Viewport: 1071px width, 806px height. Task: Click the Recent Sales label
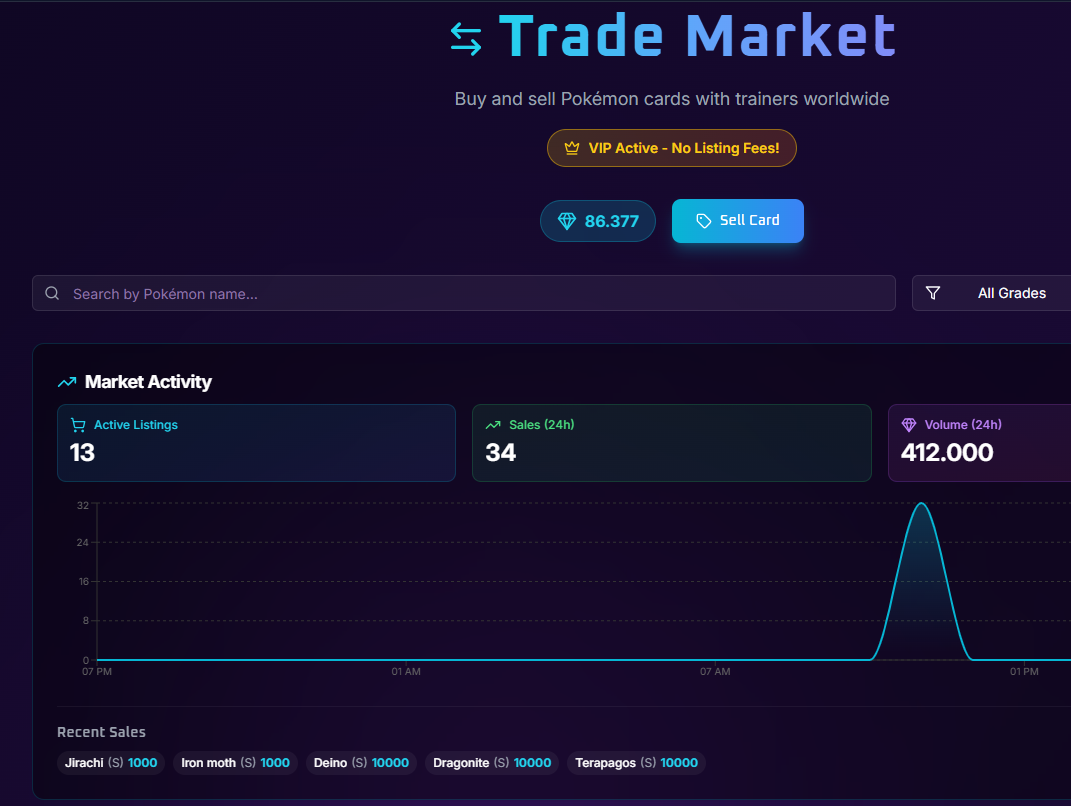[x=101, y=732]
